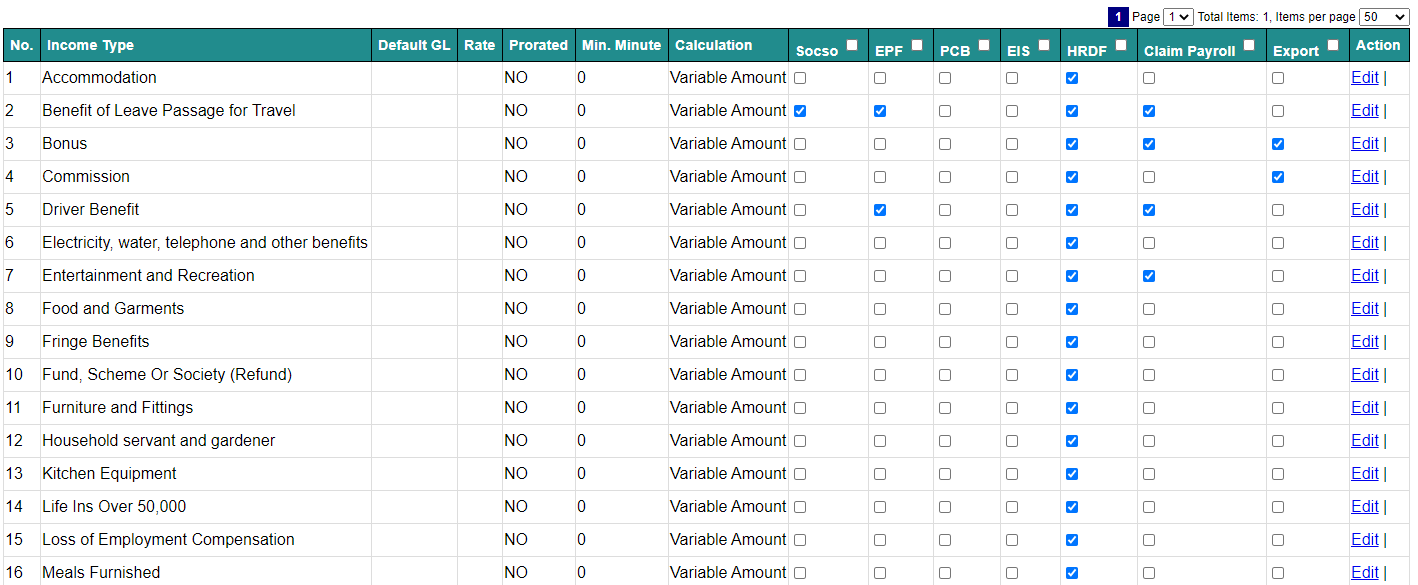This screenshot has height=585, width=1418.
Task: Click the Calculation column header
Action: click(x=713, y=45)
